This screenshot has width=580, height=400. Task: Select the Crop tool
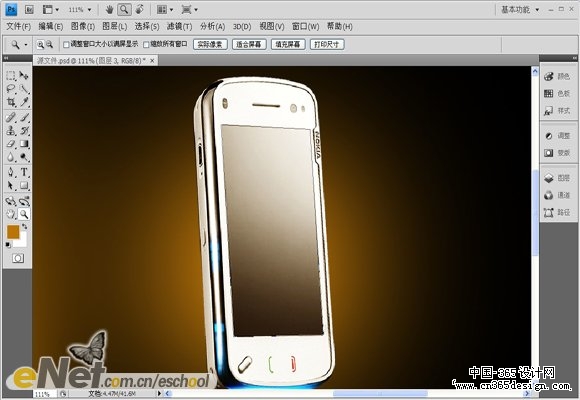pos(11,102)
